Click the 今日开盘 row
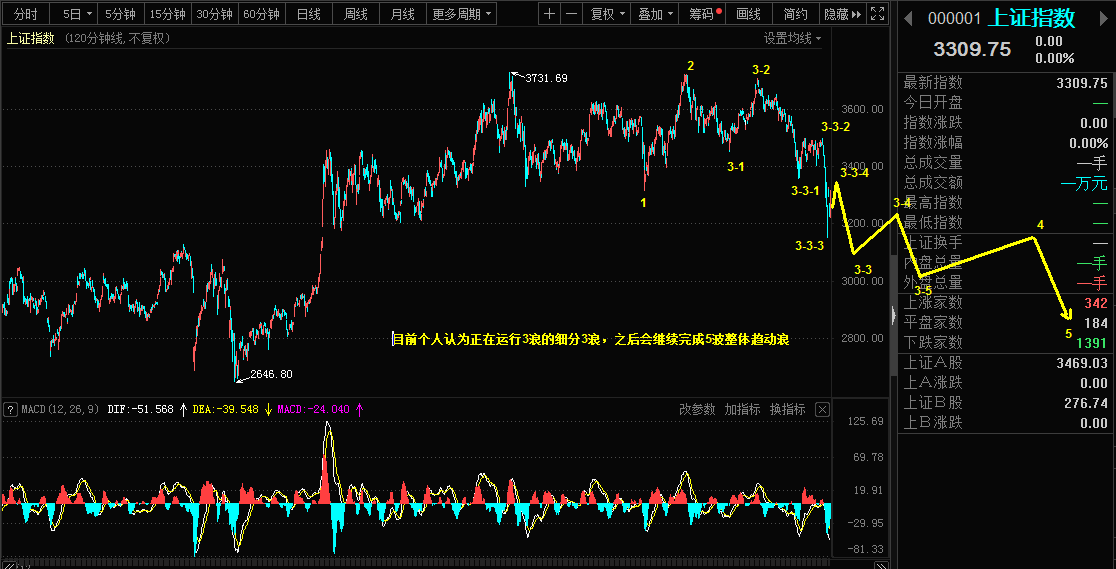1116x569 pixels. pyautogui.click(x=1006, y=103)
